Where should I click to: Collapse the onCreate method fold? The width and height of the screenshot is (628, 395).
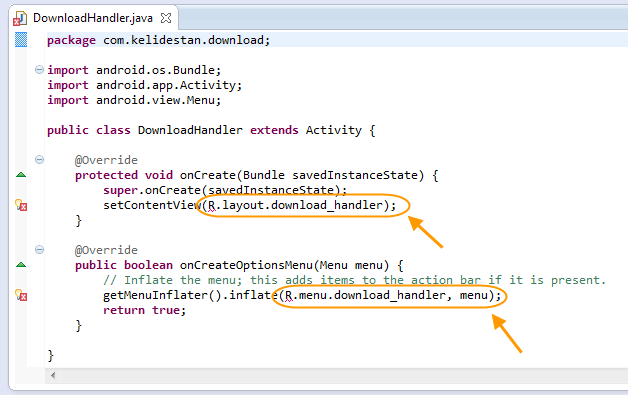pyautogui.click(x=39, y=159)
